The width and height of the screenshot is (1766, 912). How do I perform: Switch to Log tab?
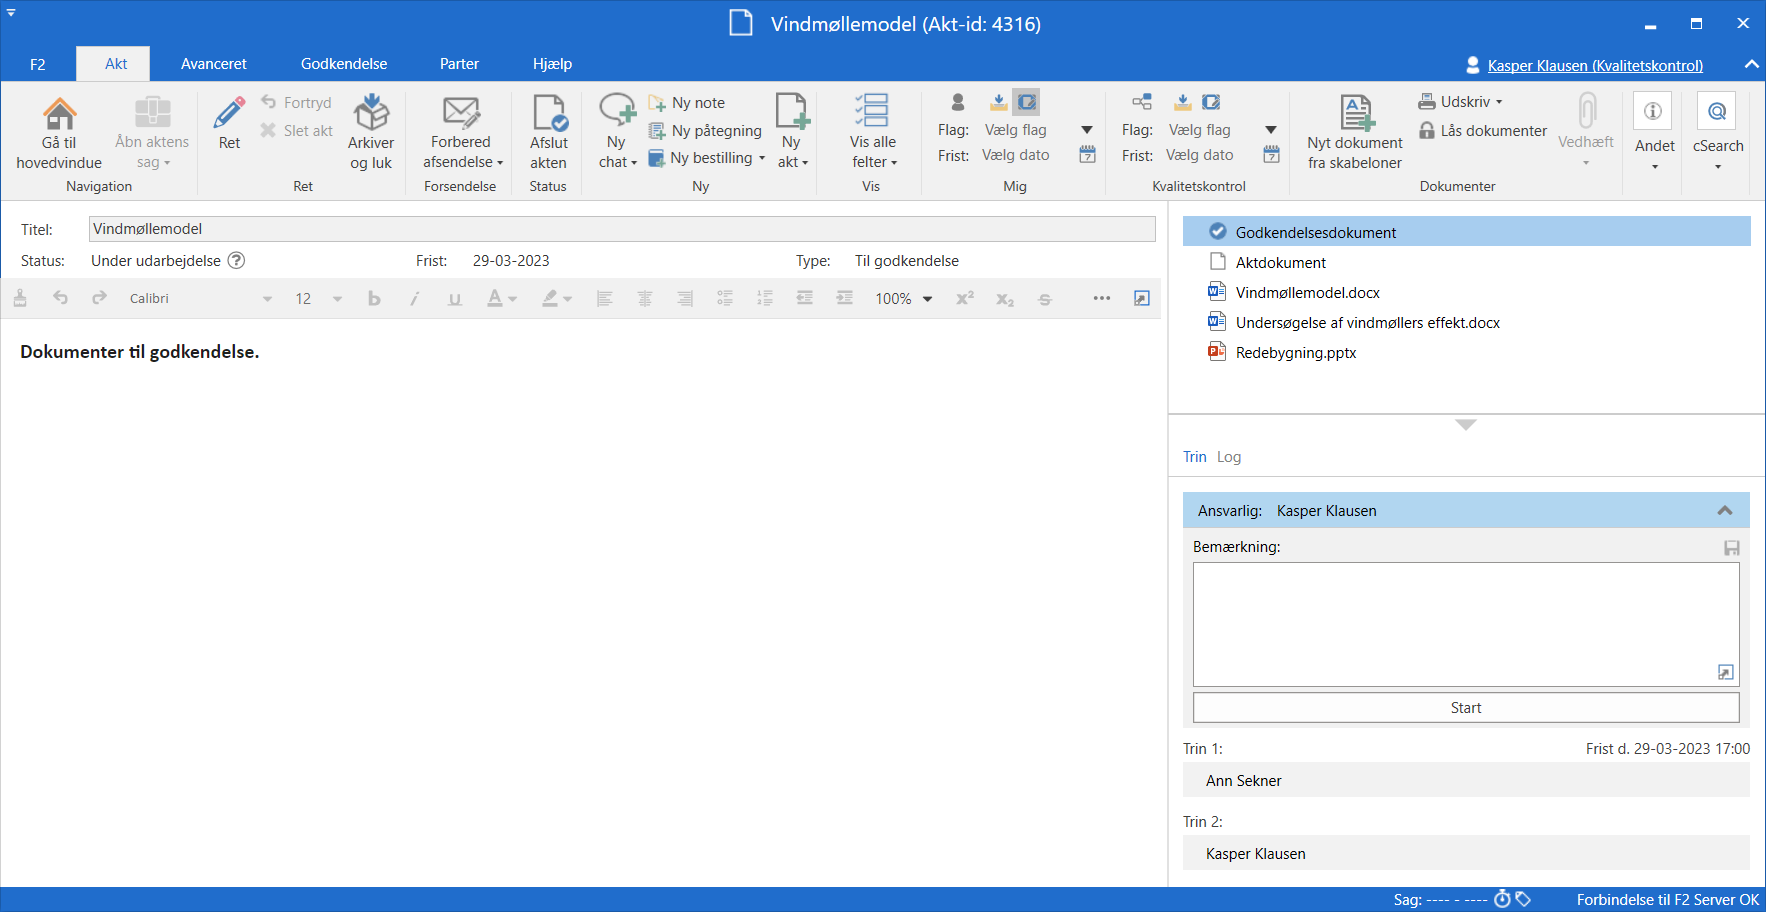click(1229, 457)
